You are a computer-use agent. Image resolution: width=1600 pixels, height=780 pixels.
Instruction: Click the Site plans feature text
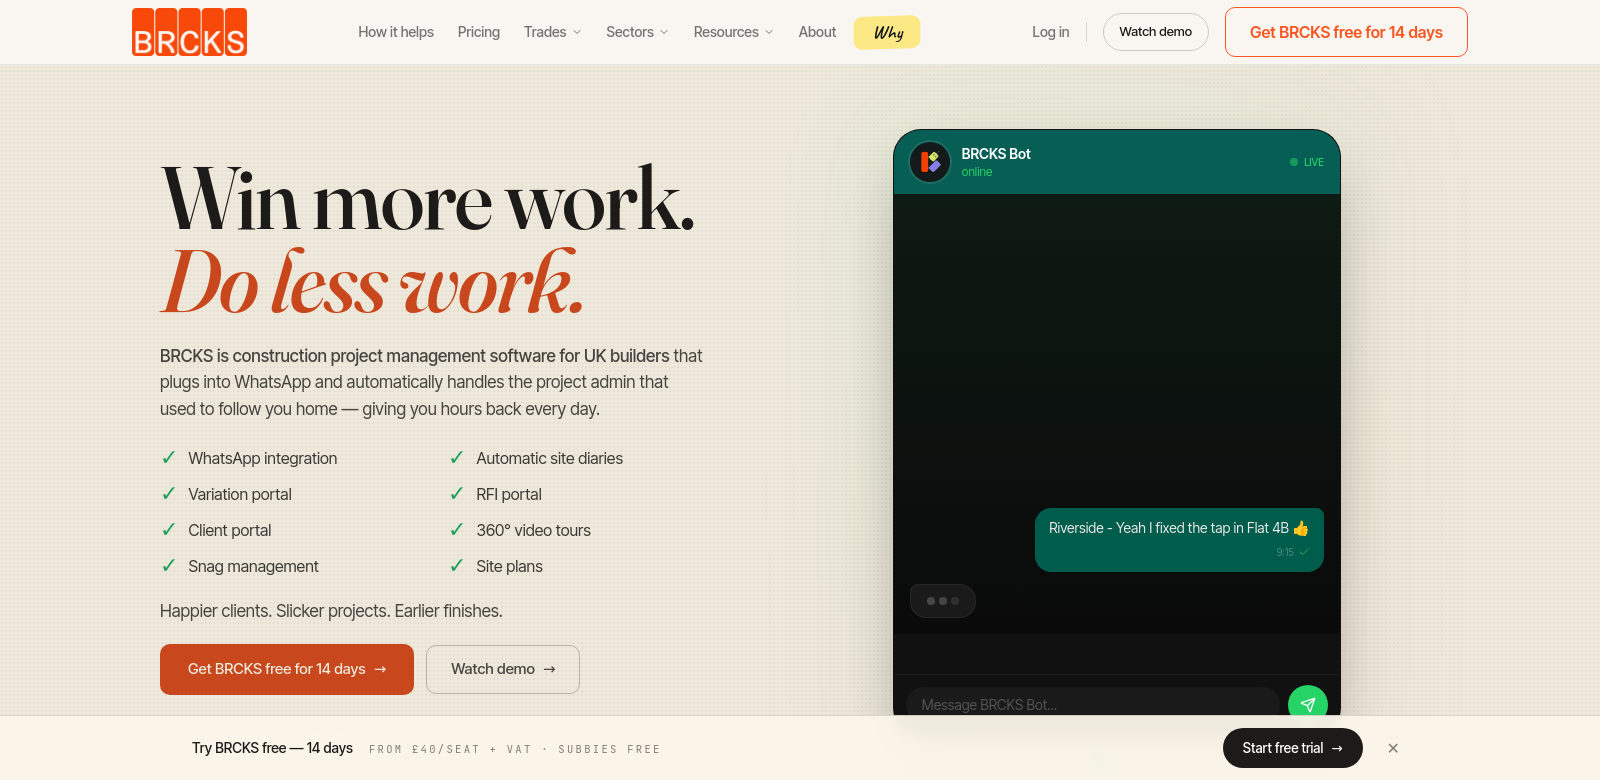coord(509,566)
